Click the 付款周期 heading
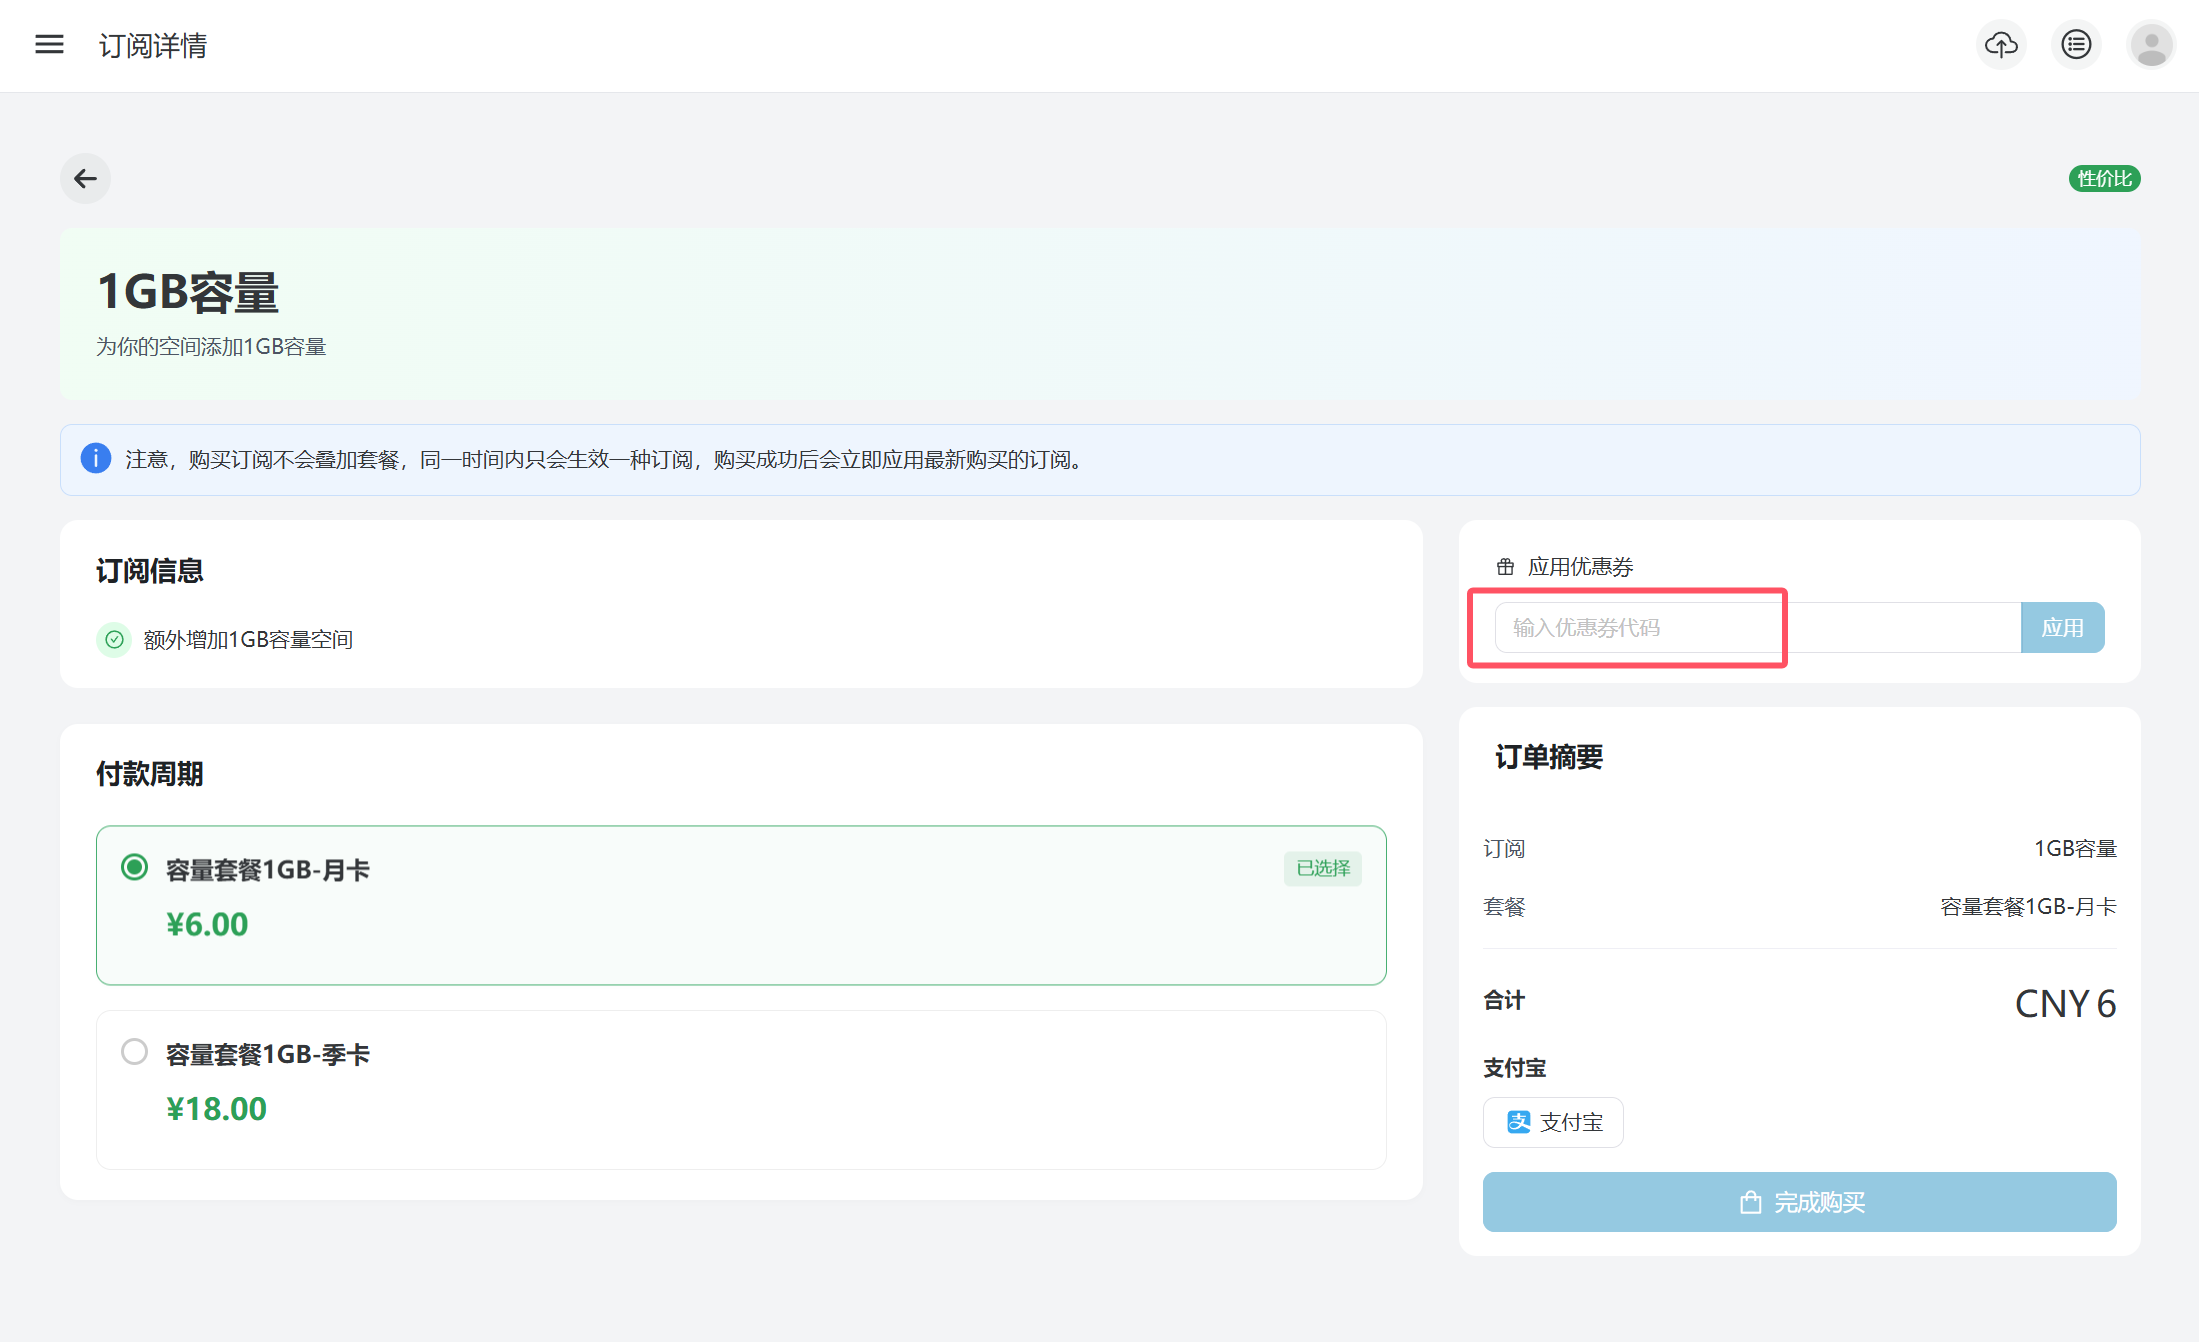The height and width of the screenshot is (1342, 2199). pyautogui.click(x=150, y=774)
